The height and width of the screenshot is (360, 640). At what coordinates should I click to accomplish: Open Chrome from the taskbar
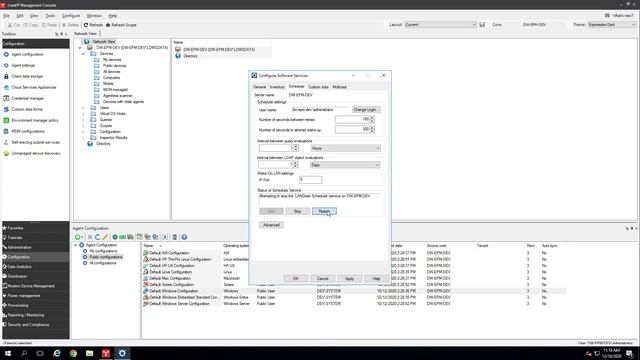coord(73,353)
